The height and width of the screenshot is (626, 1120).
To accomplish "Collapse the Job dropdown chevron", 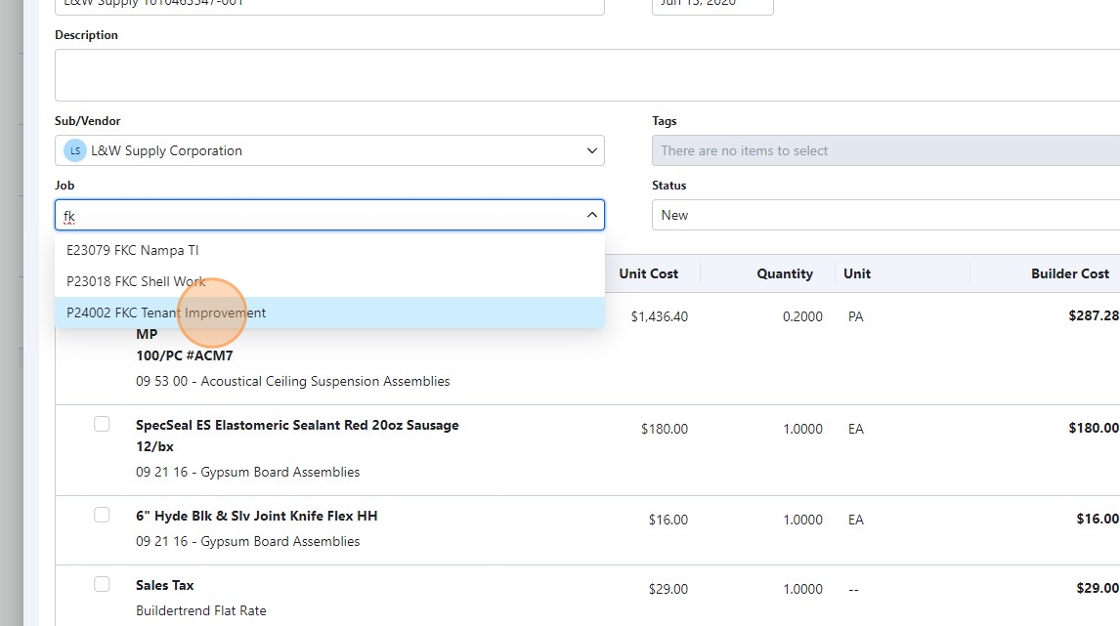I will pos(591,215).
